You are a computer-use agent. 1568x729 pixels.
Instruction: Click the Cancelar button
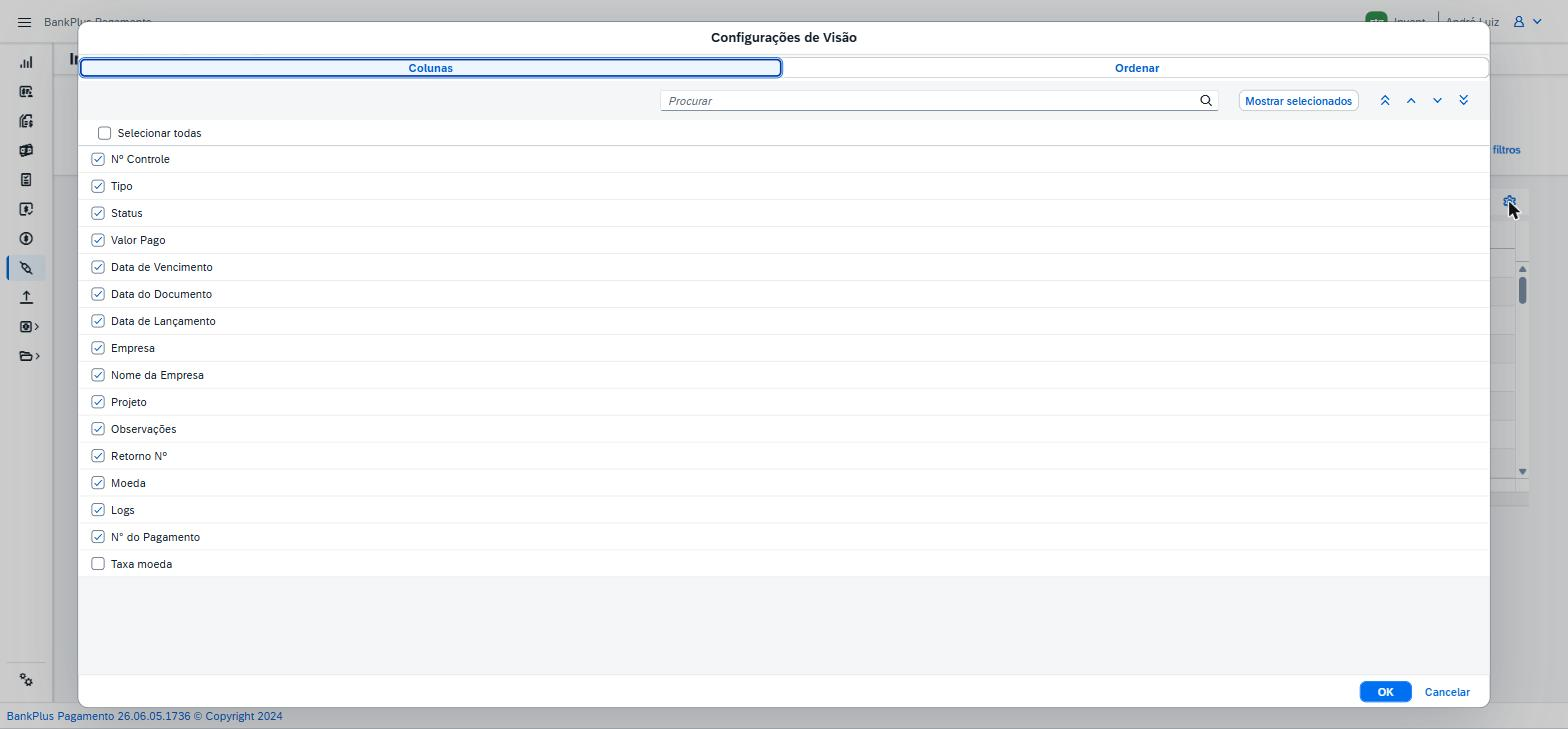(1447, 692)
